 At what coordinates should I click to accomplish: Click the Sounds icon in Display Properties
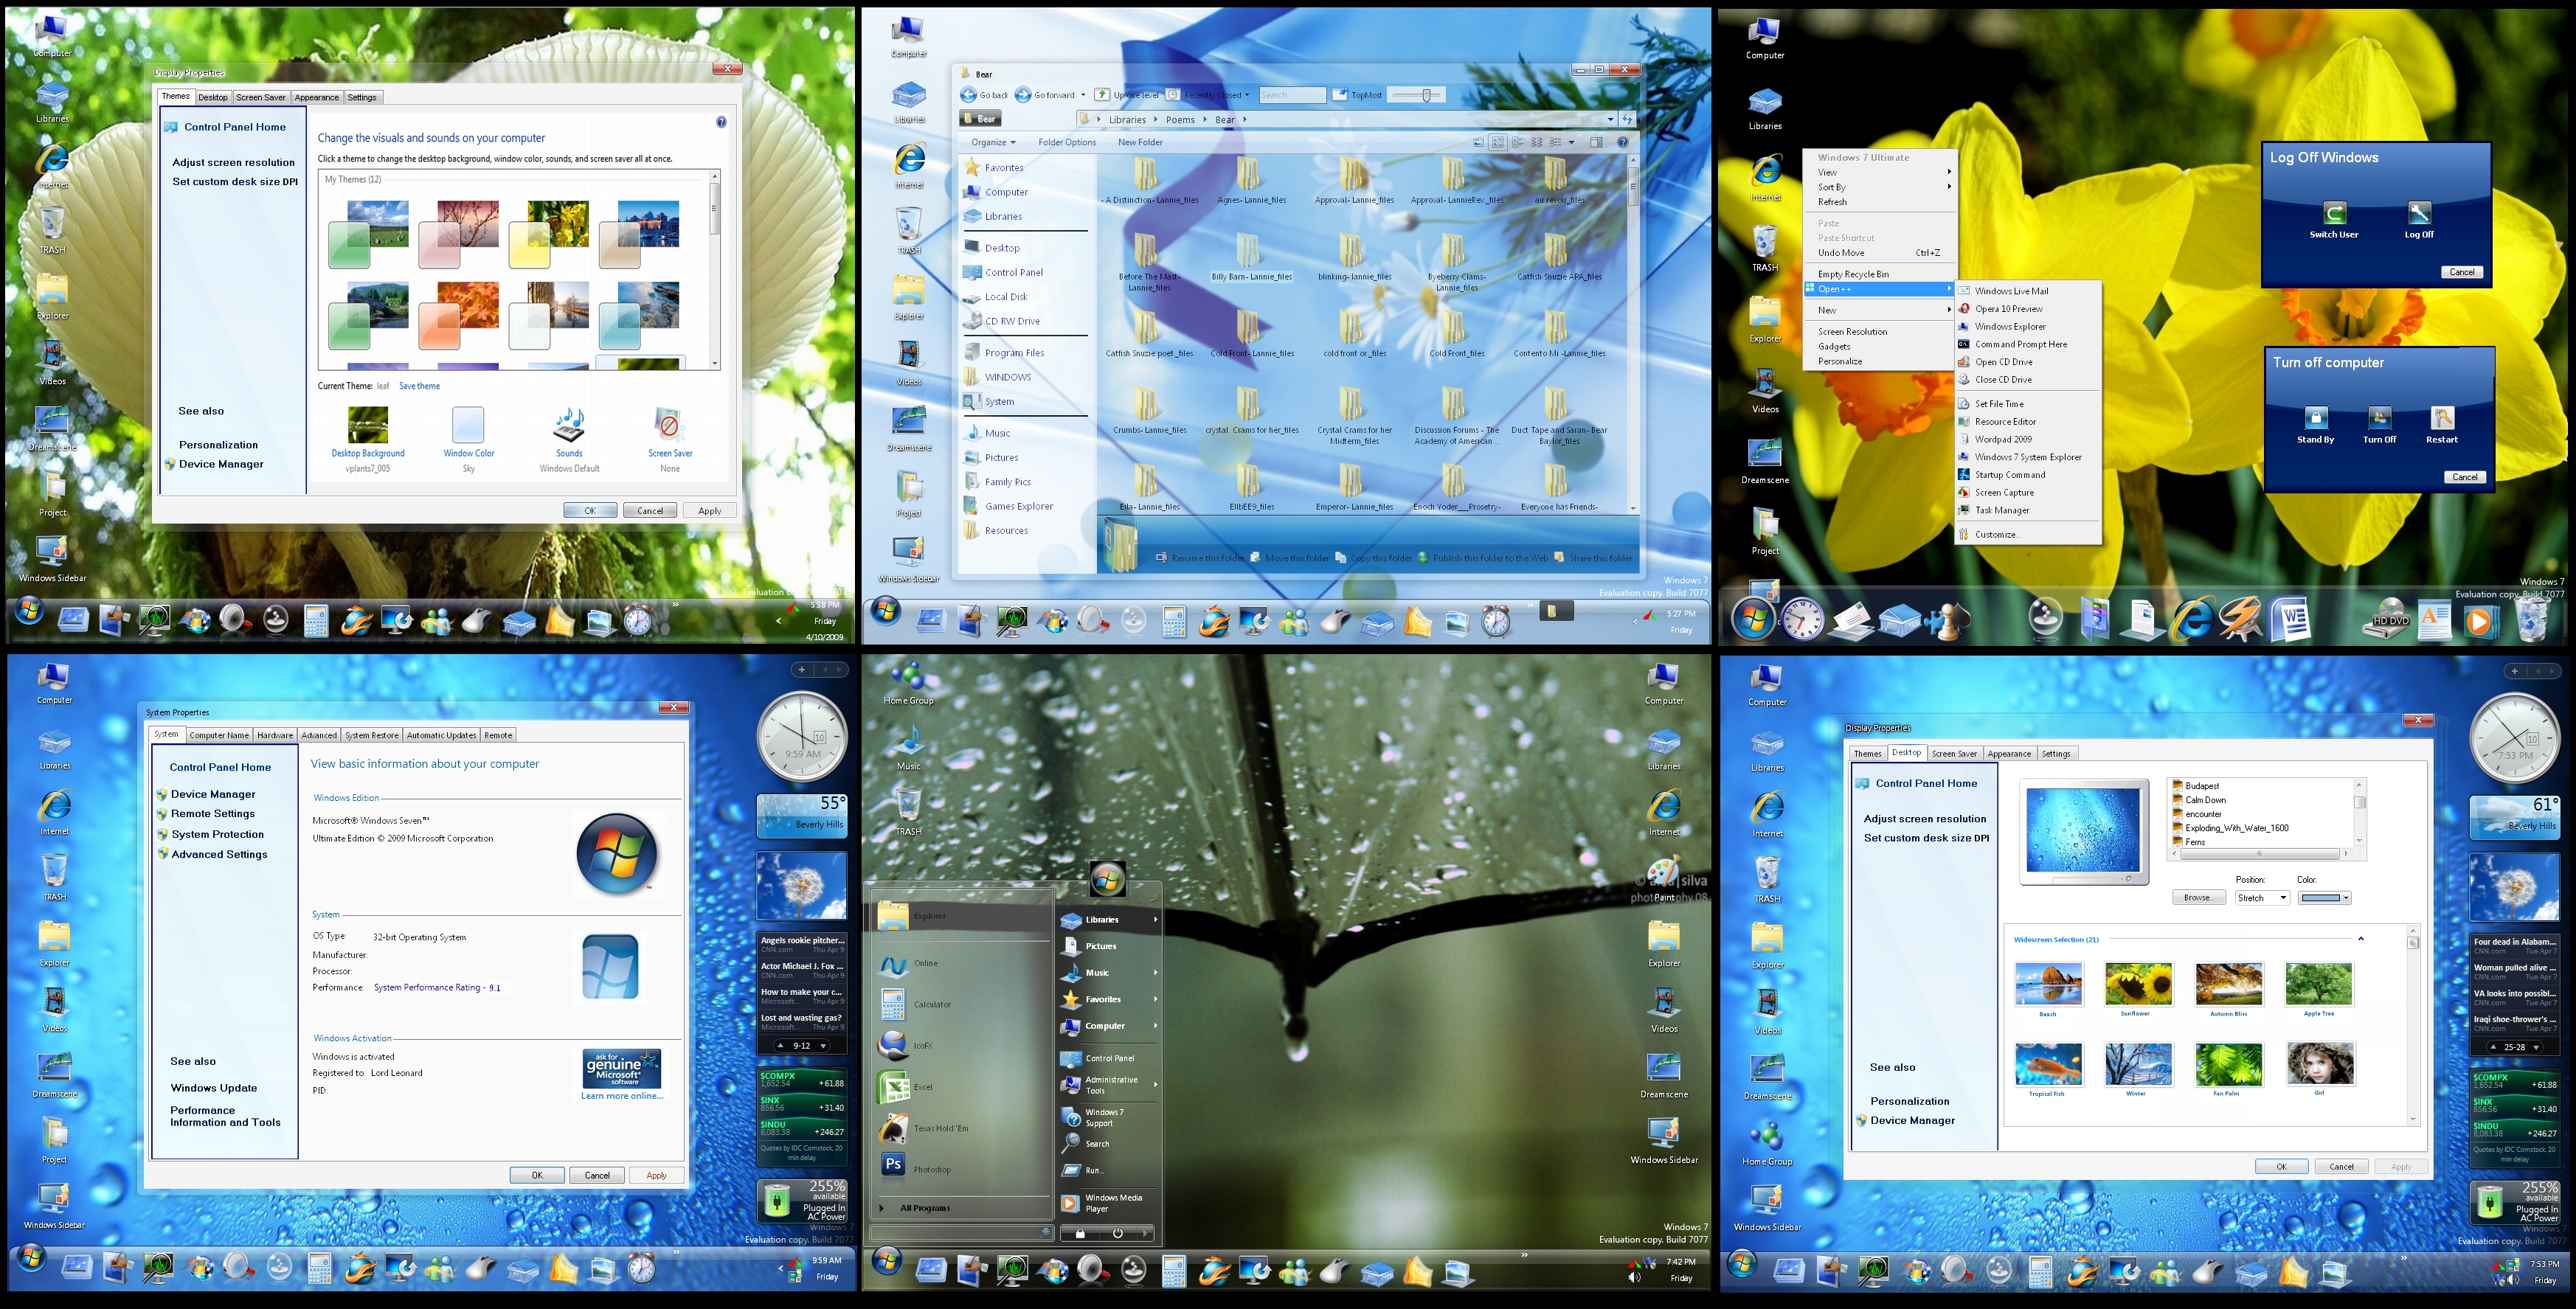coord(569,424)
